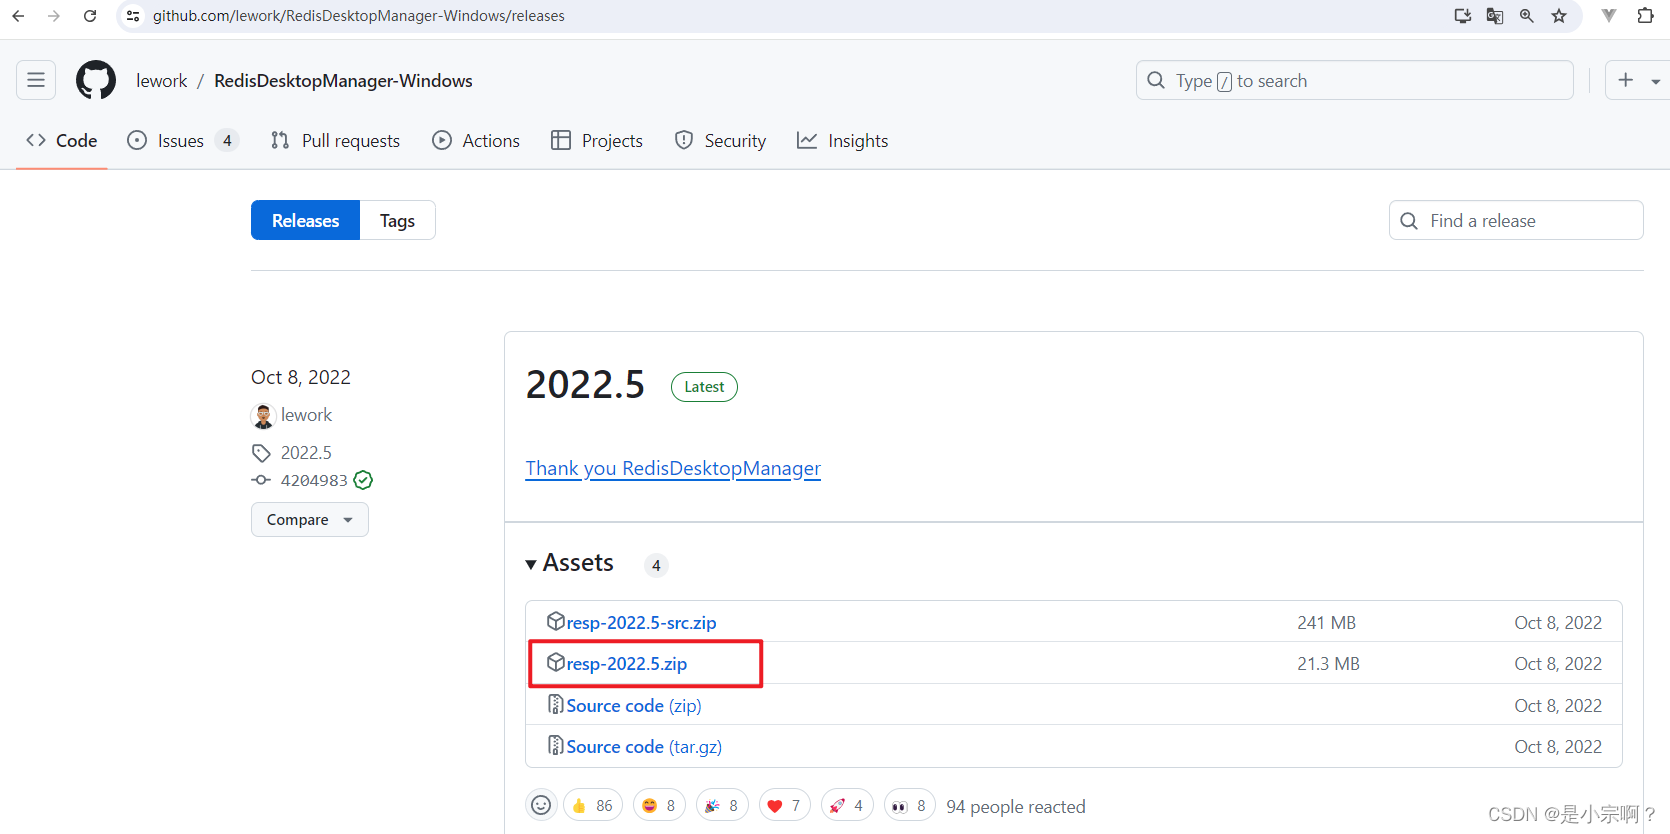Open the Security tab
The image size is (1670, 834).
coord(720,141)
